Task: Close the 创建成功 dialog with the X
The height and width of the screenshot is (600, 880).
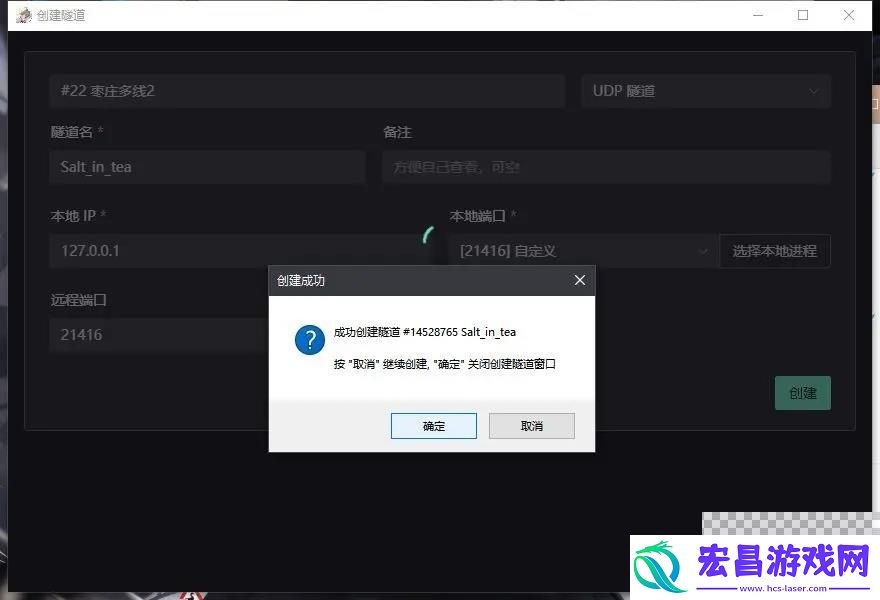Action: coord(580,280)
